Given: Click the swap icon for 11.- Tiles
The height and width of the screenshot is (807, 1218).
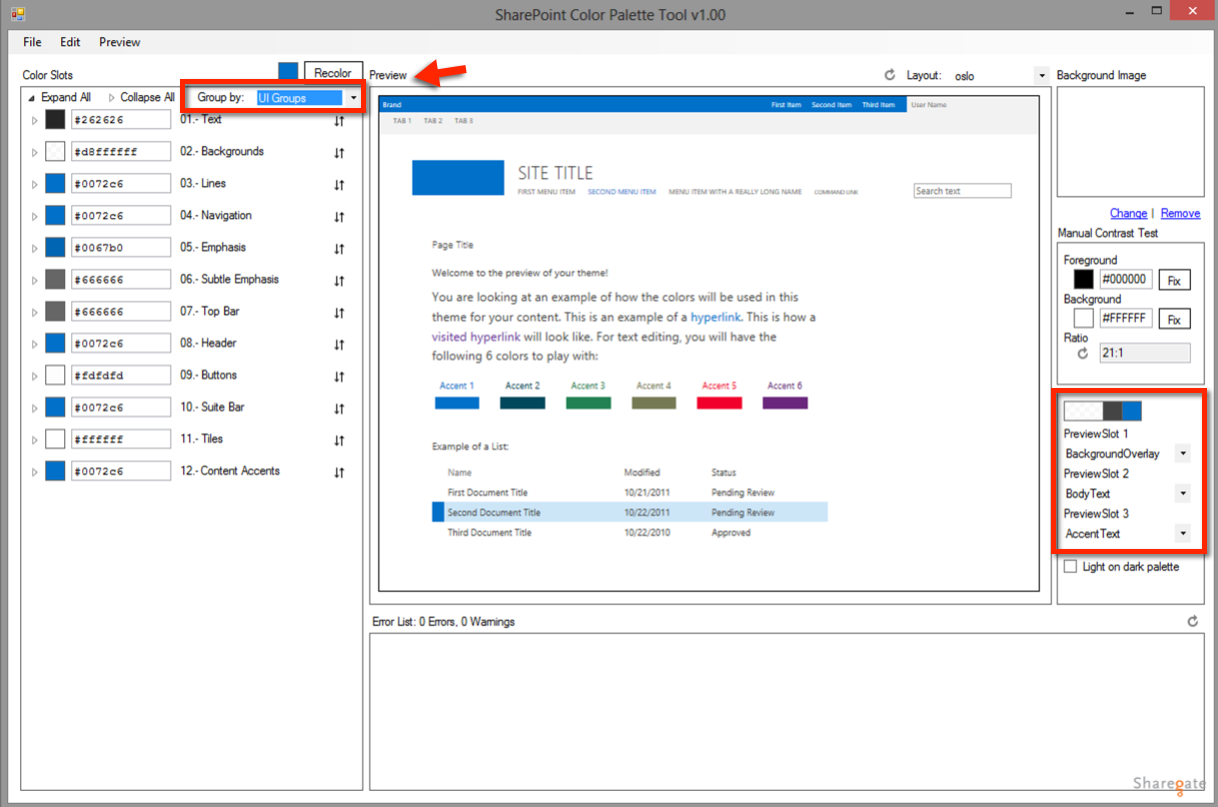Looking at the screenshot, I should [339, 441].
